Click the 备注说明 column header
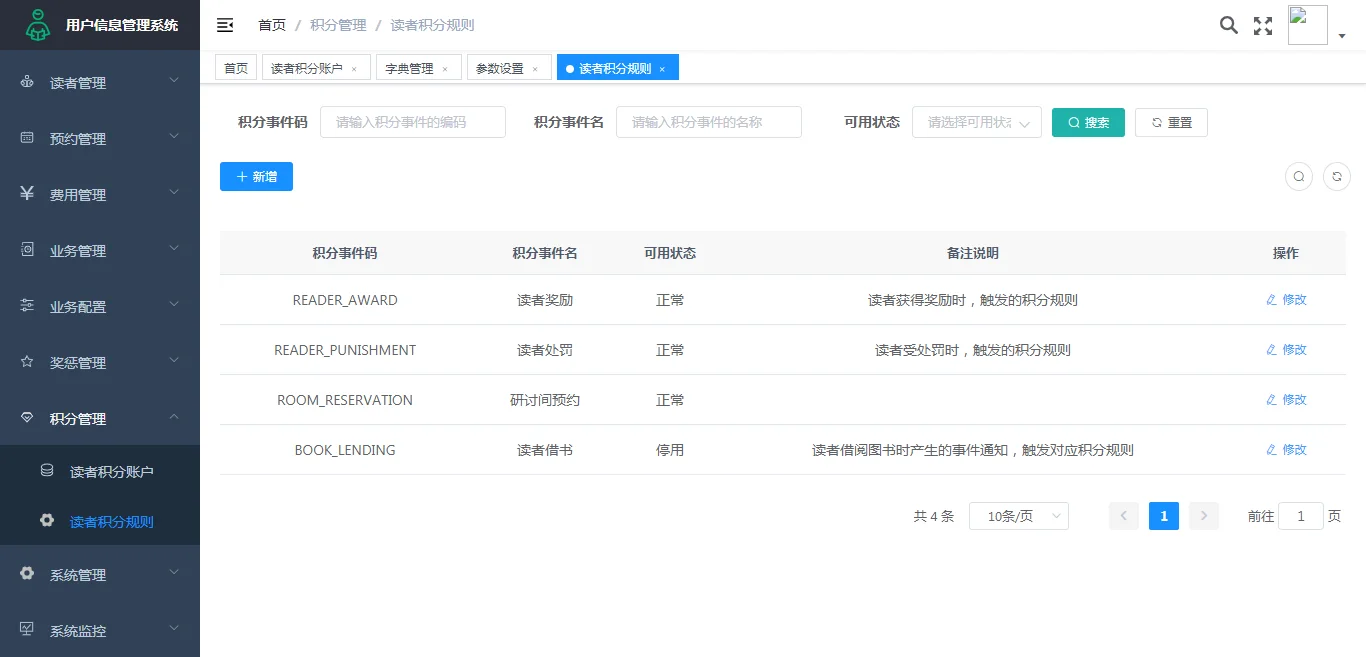 point(973,253)
